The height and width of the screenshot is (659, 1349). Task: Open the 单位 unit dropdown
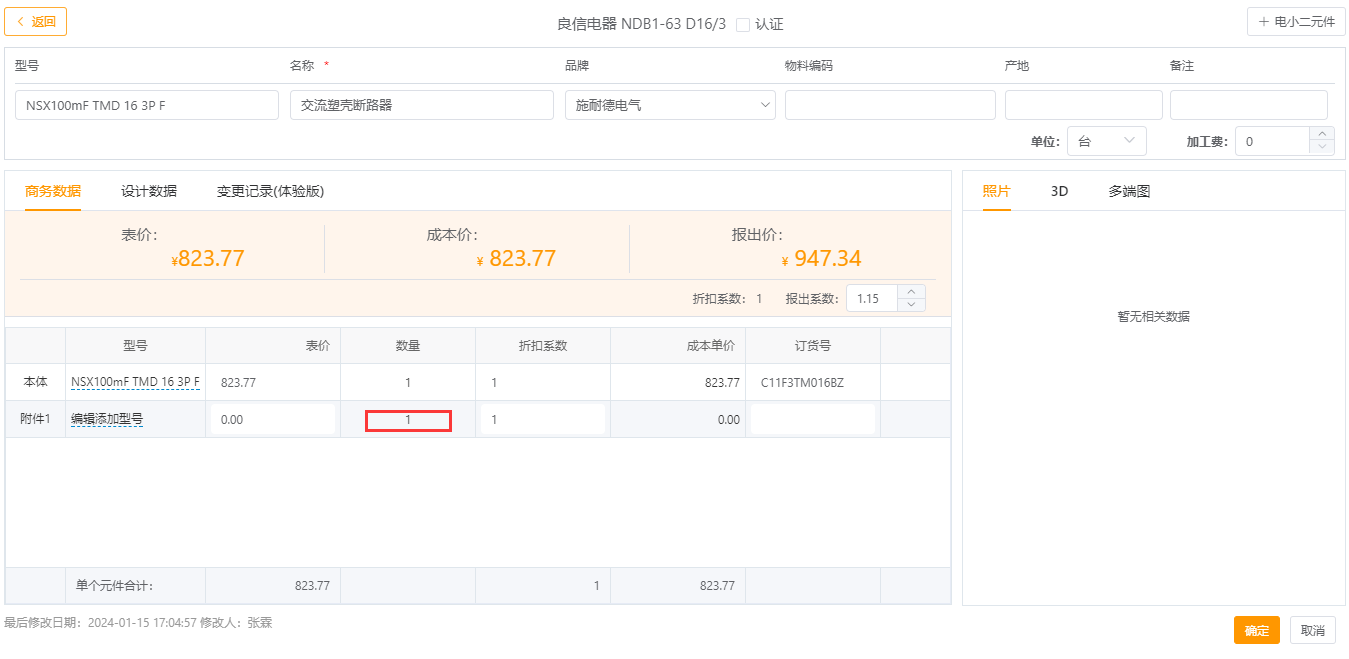(x=1106, y=141)
